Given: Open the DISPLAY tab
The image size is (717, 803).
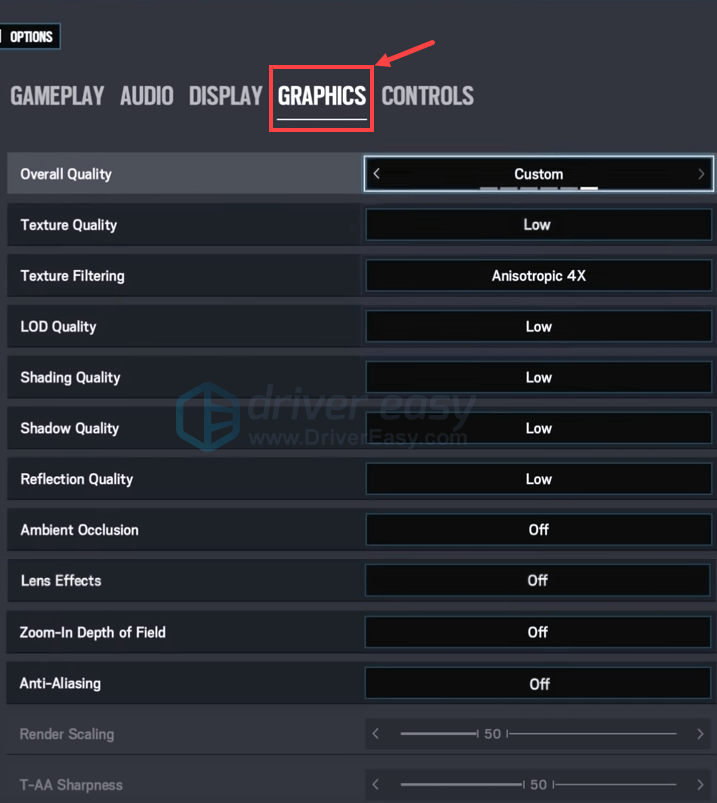Looking at the screenshot, I should (225, 96).
